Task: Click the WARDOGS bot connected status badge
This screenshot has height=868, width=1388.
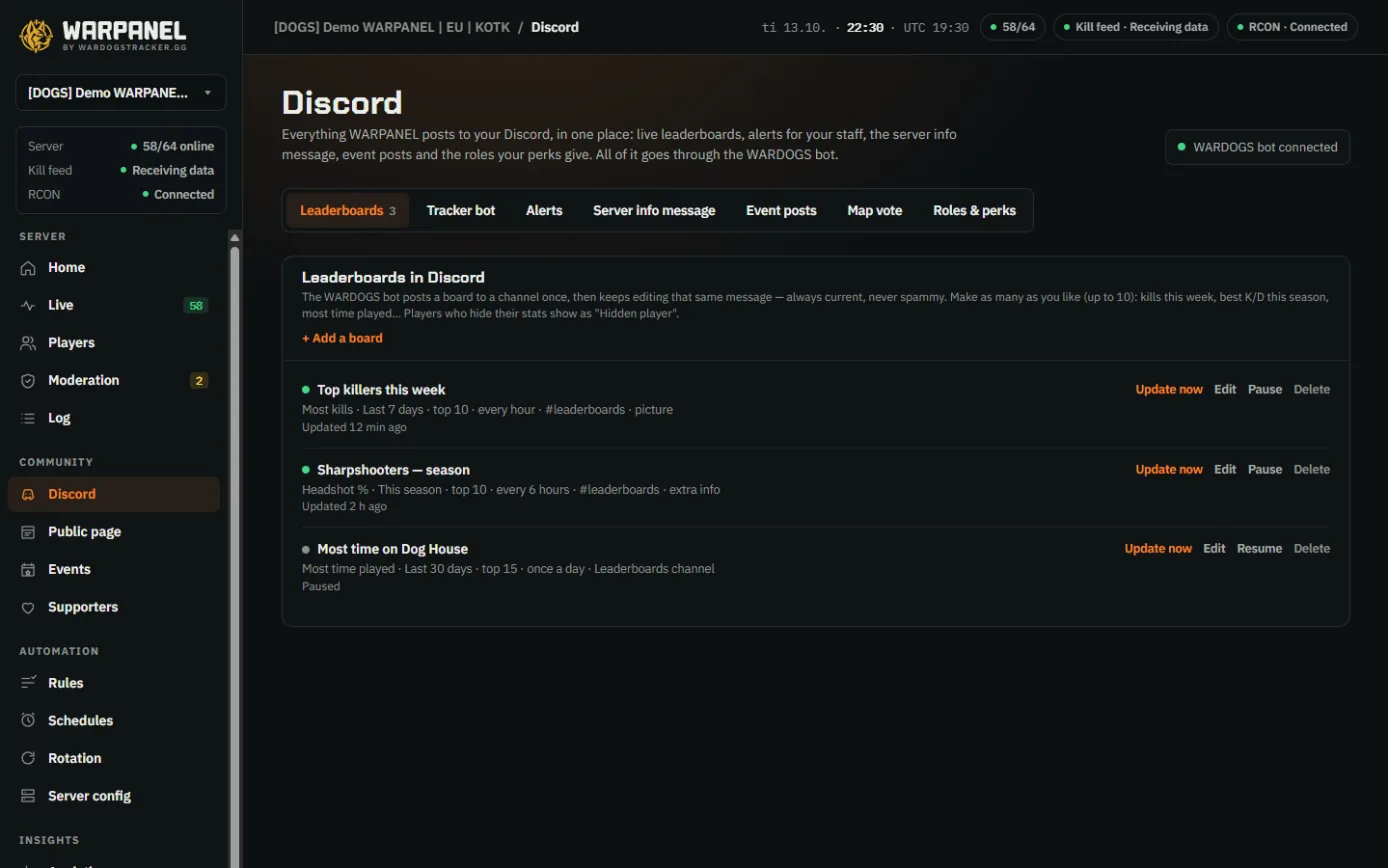Action: [1257, 147]
